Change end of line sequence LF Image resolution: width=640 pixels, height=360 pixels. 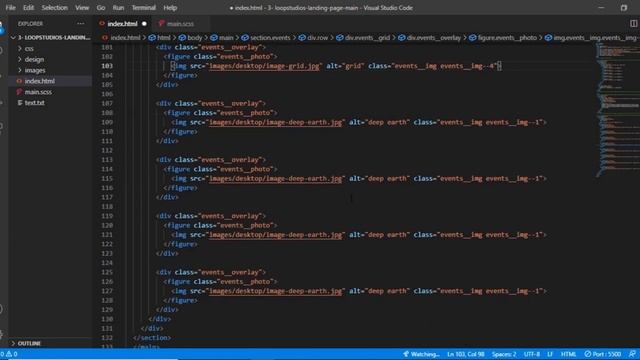coord(550,354)
